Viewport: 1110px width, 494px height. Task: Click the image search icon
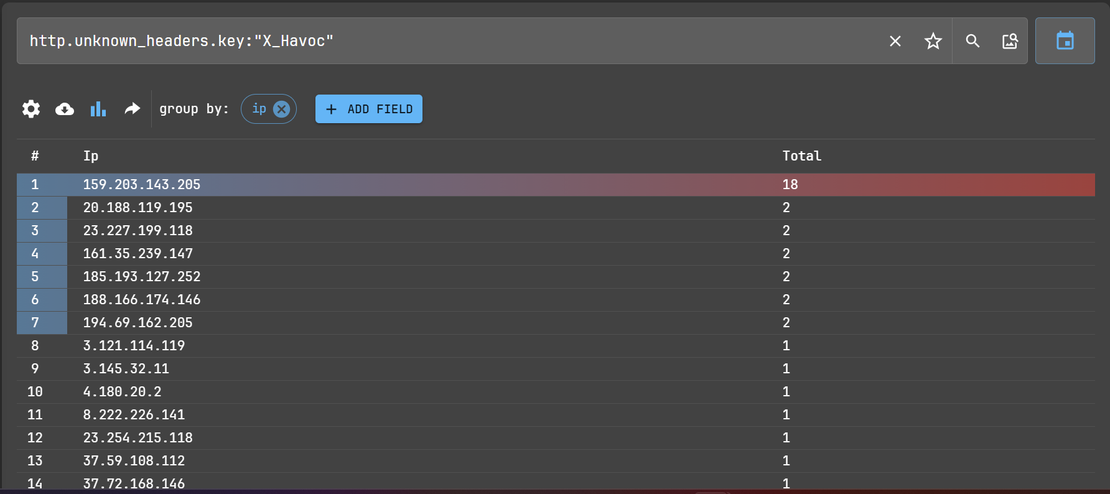click(1009, 41)
